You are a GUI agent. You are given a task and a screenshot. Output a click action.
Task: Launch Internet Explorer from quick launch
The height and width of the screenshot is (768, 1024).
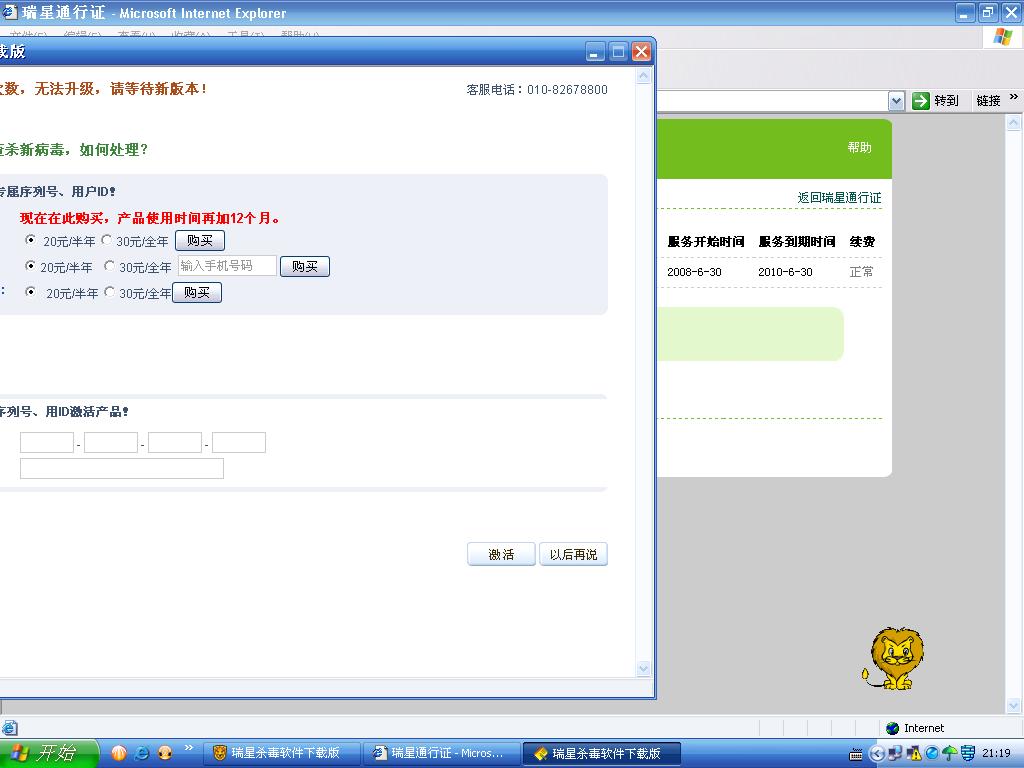tap(142, 753)
